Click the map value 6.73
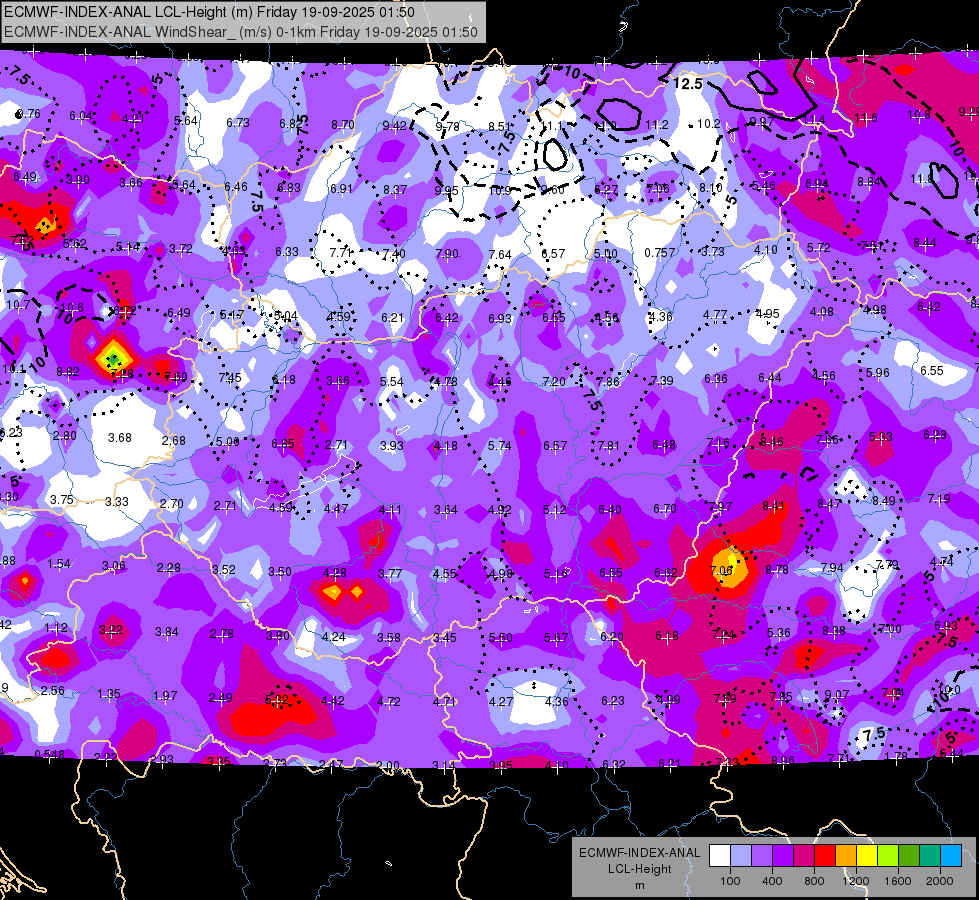979x900 pixels. [x=238, y=123]
